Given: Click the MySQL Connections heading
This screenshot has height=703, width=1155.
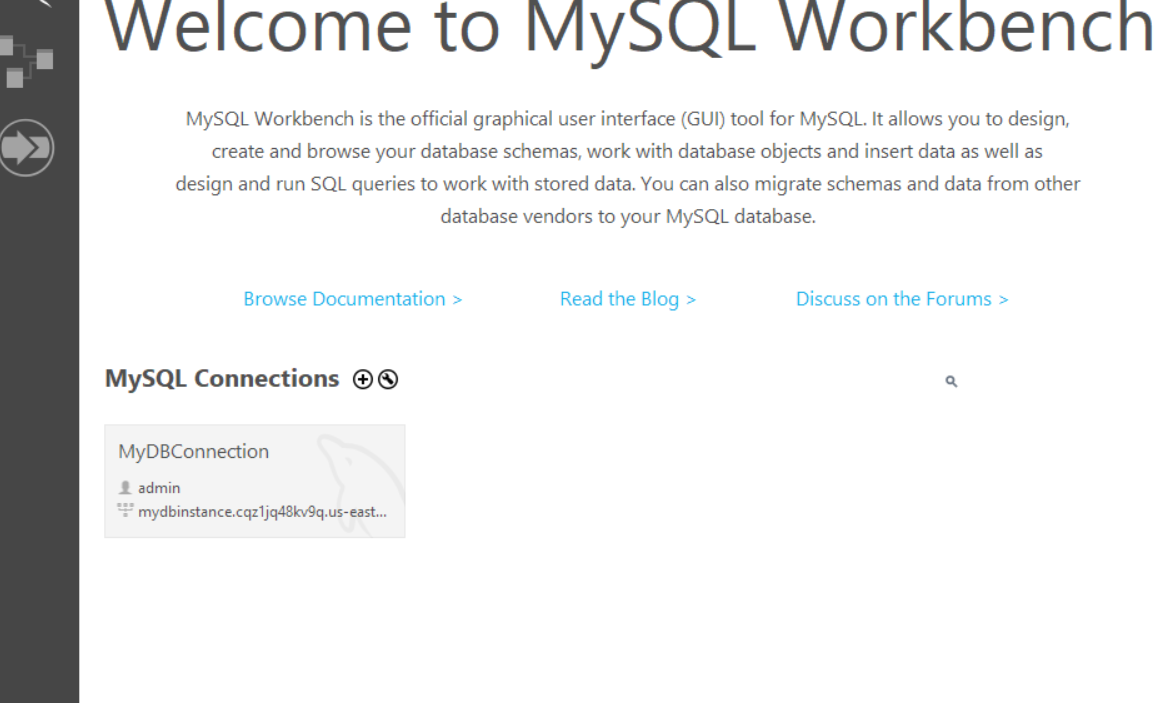Looking at the screenshot, I should coord(222,379).
